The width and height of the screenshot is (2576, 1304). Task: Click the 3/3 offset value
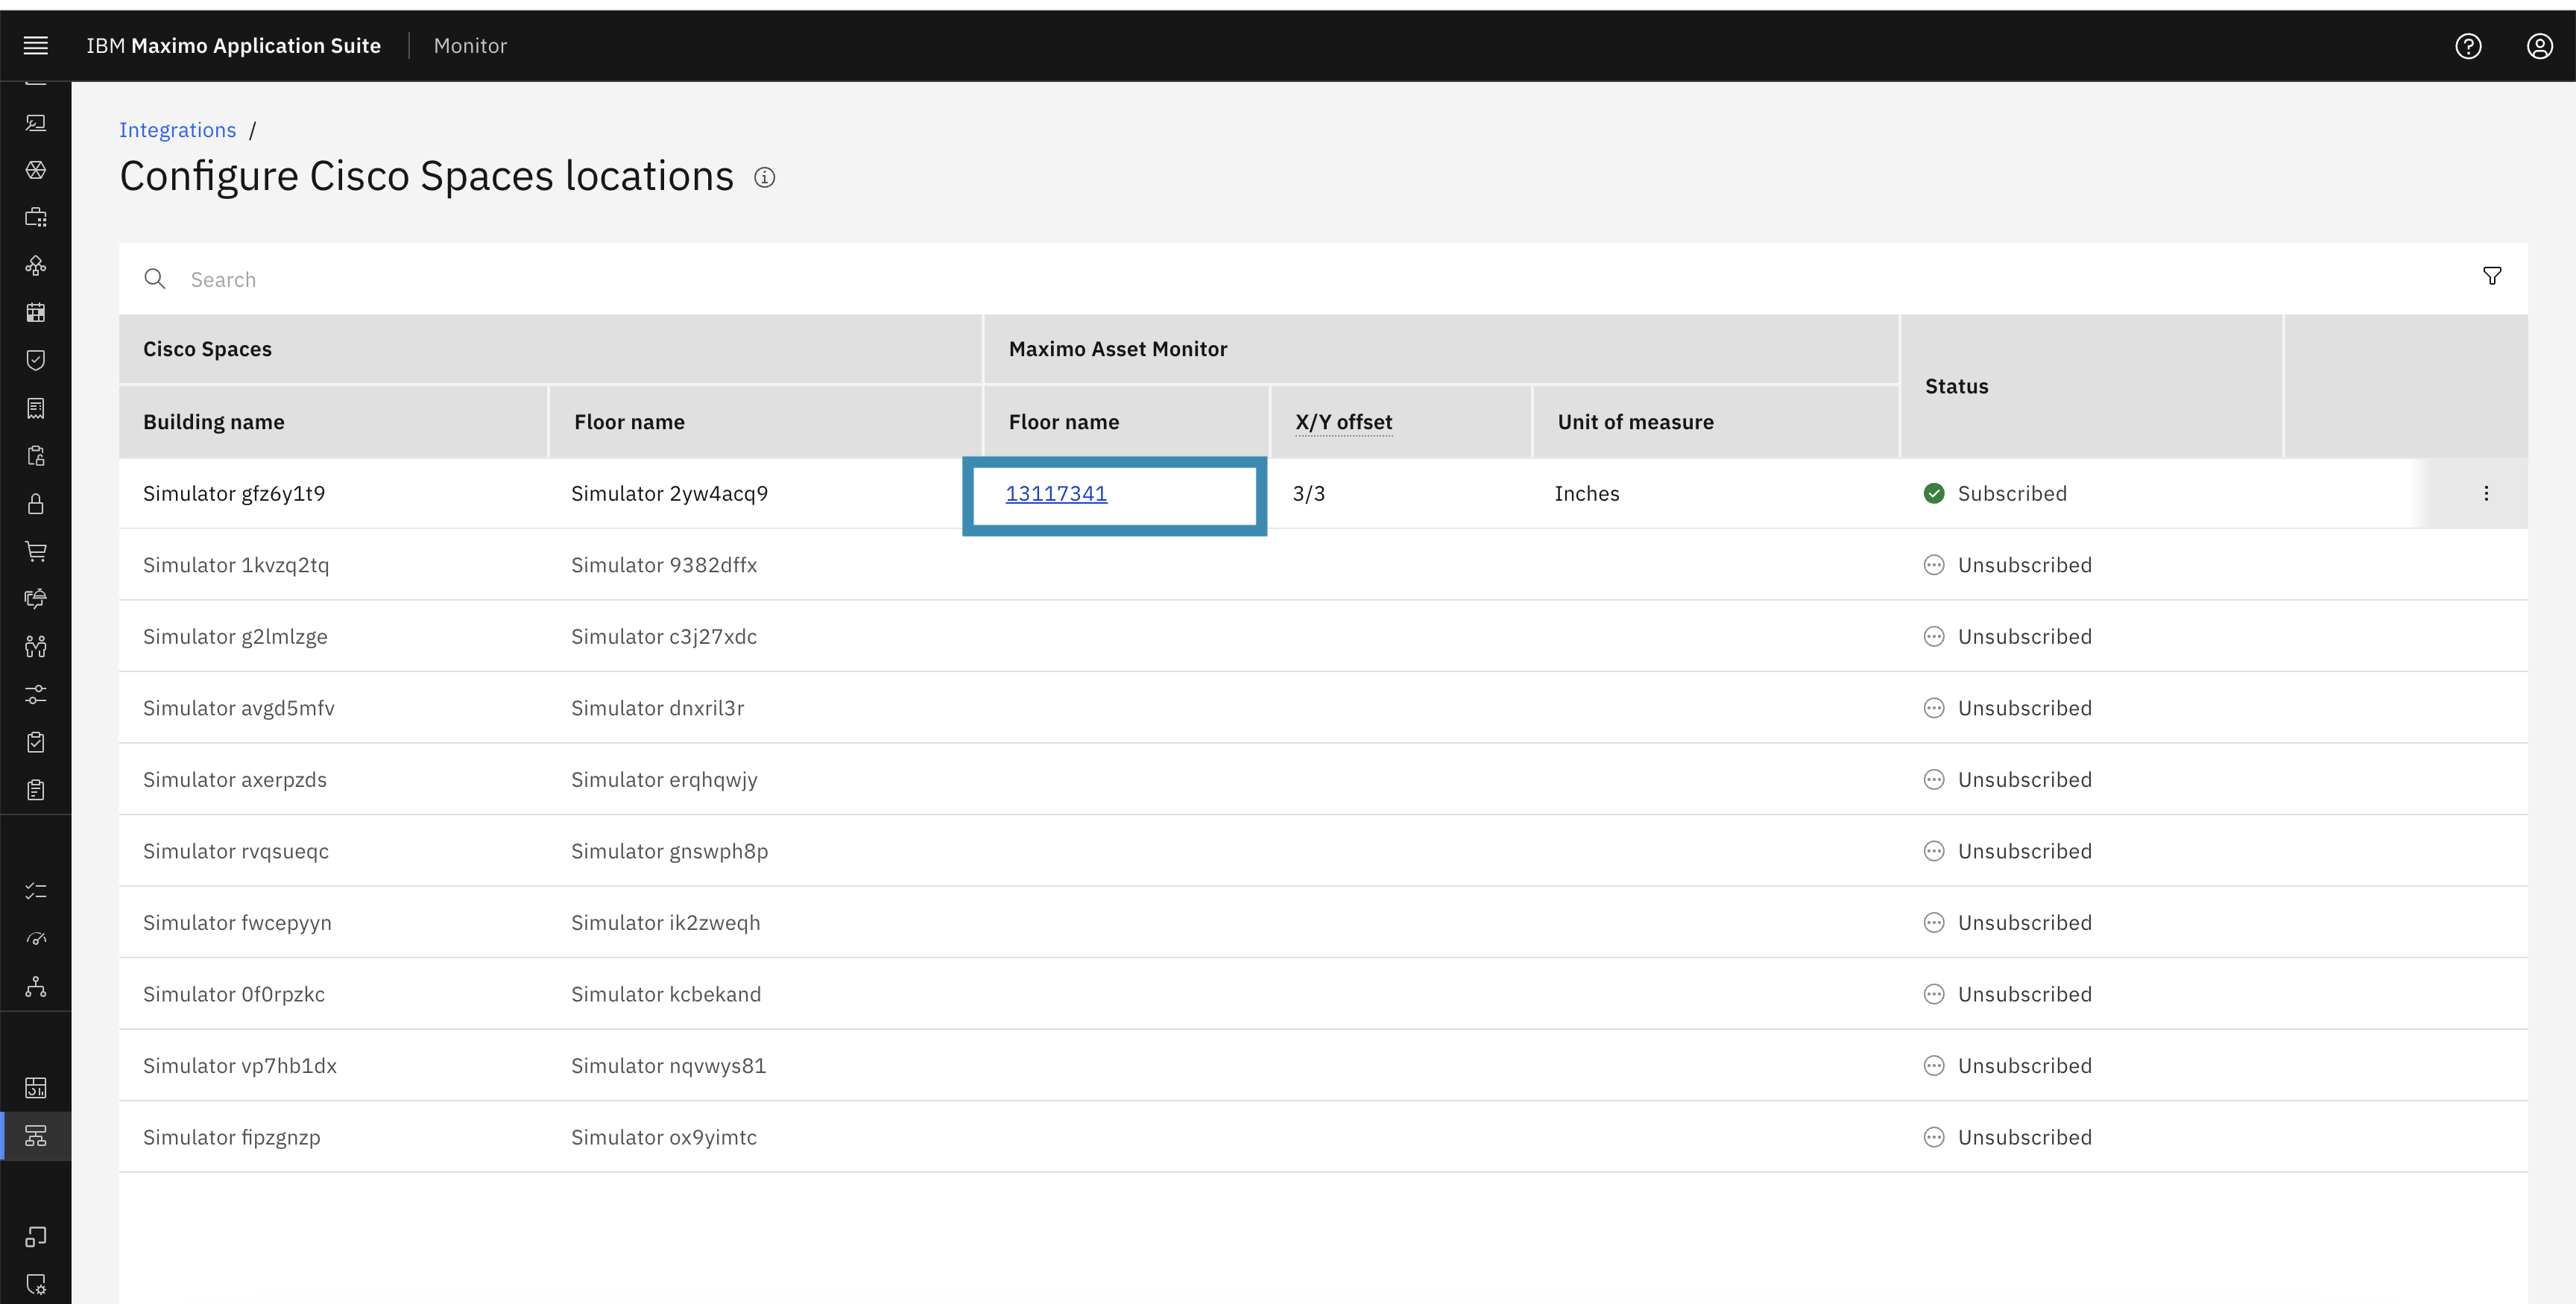(x=1308, y=493)
